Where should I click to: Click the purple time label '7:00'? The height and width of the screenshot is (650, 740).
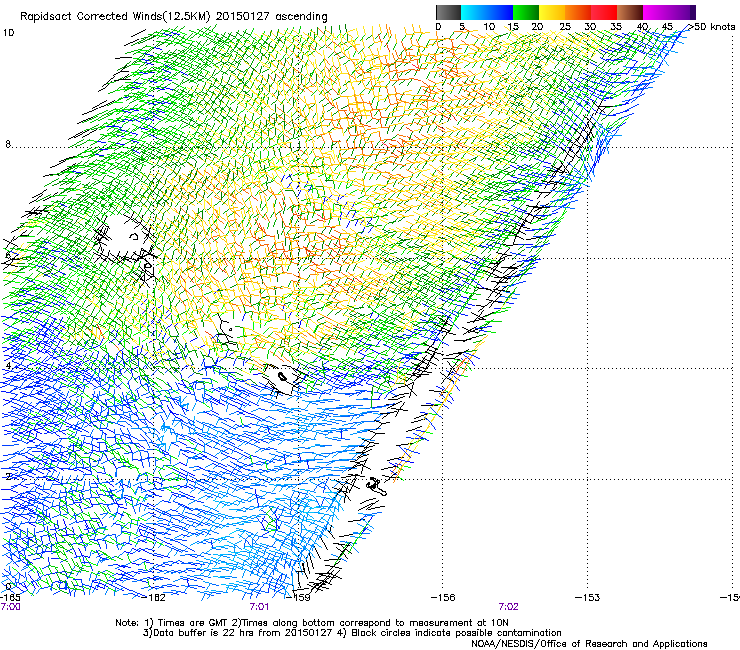pyautogui.click(x=10, y=607)
